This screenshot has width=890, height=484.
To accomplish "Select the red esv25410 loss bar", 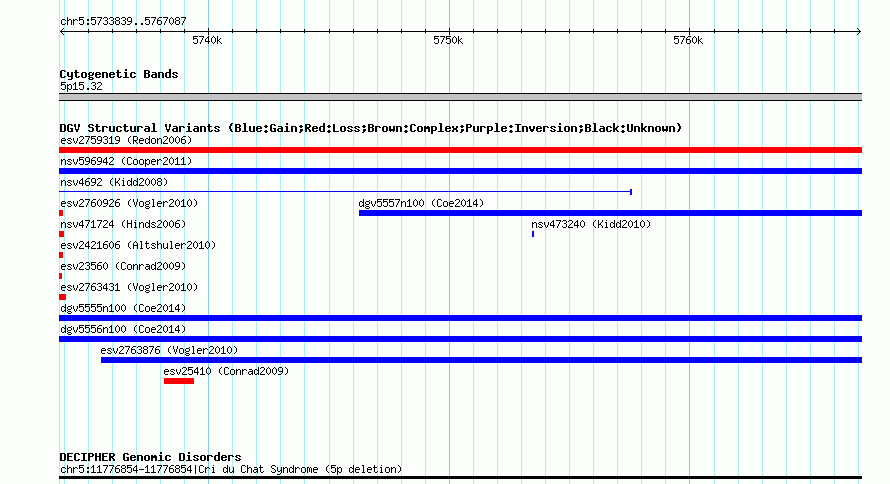I will (179, 381).
